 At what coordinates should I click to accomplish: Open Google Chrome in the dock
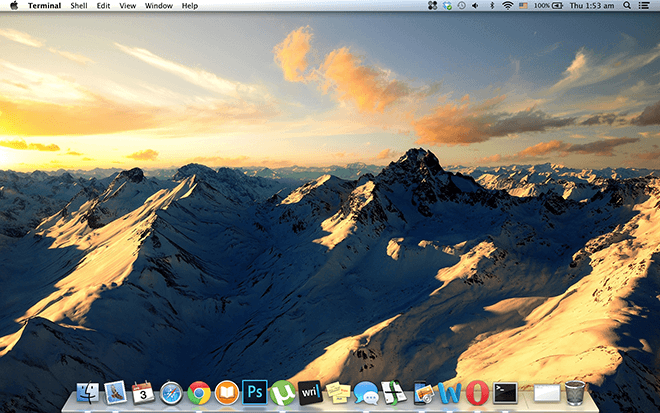tap(199, 393)
